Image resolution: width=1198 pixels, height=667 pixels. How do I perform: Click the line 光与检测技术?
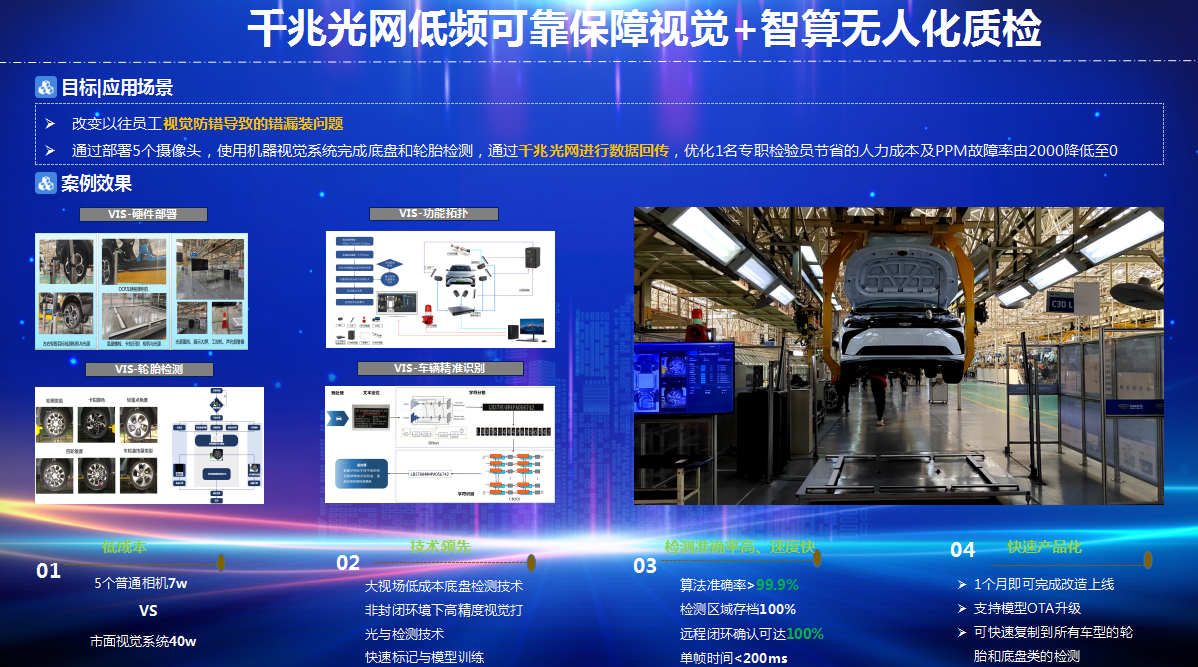click(x=404, y=634)
